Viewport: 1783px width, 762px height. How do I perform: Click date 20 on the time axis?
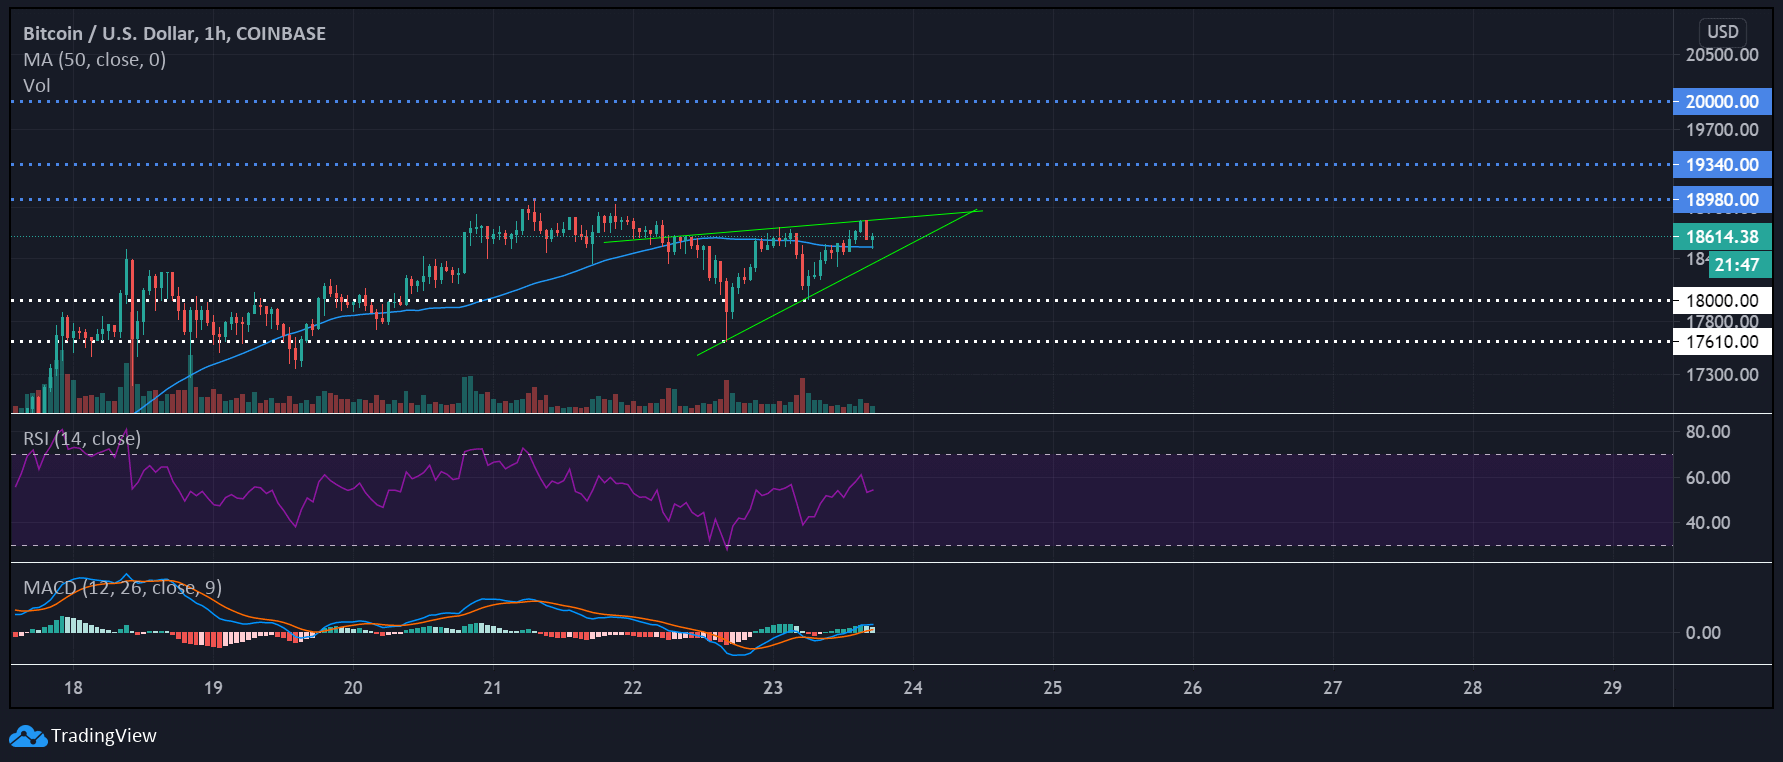[x=353, y=688]
